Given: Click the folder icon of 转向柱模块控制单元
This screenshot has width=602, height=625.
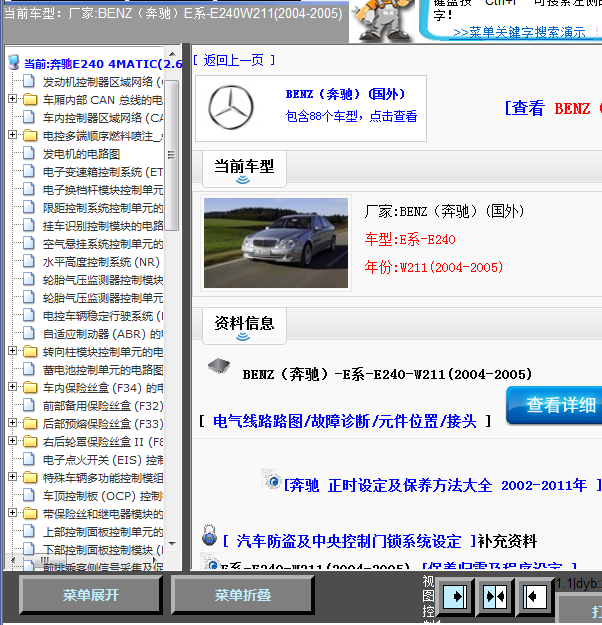Looking at the screenshot, I should (x=30, y=352).
